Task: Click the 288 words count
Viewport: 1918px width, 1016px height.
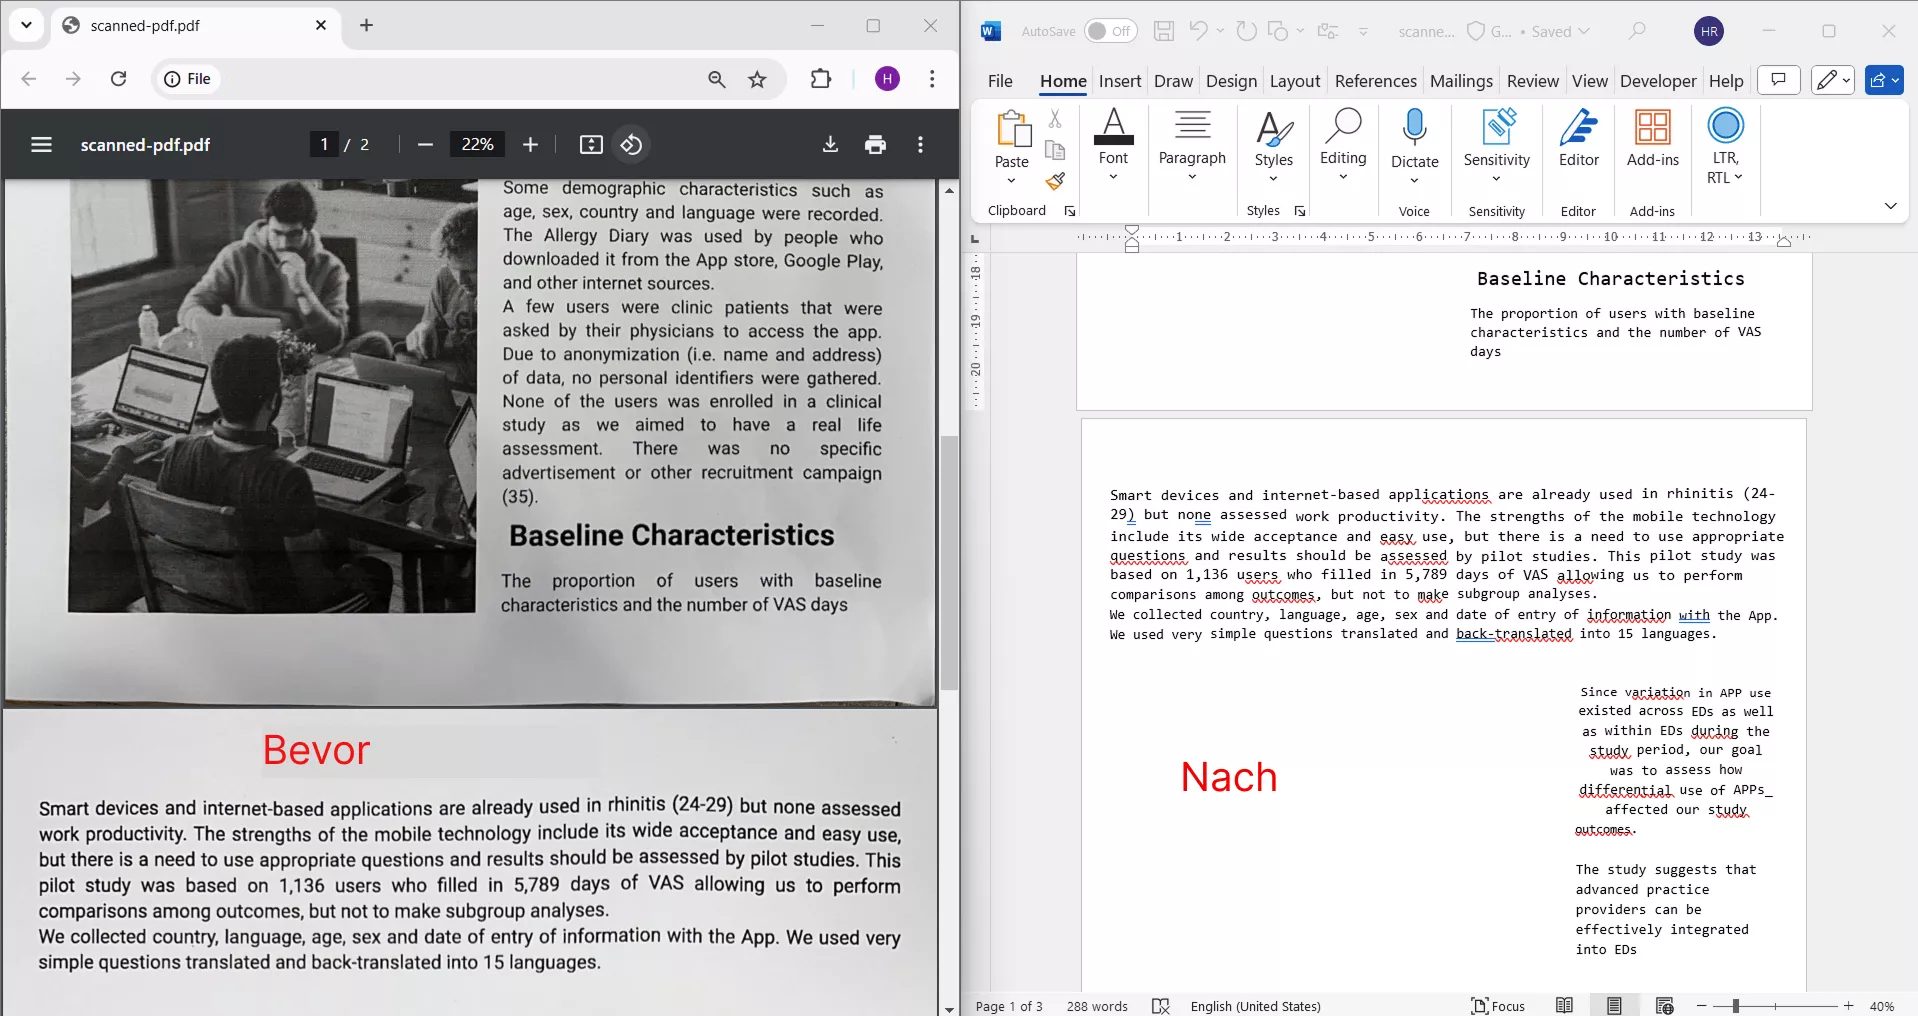Action: click(x=1097, y=1006)
